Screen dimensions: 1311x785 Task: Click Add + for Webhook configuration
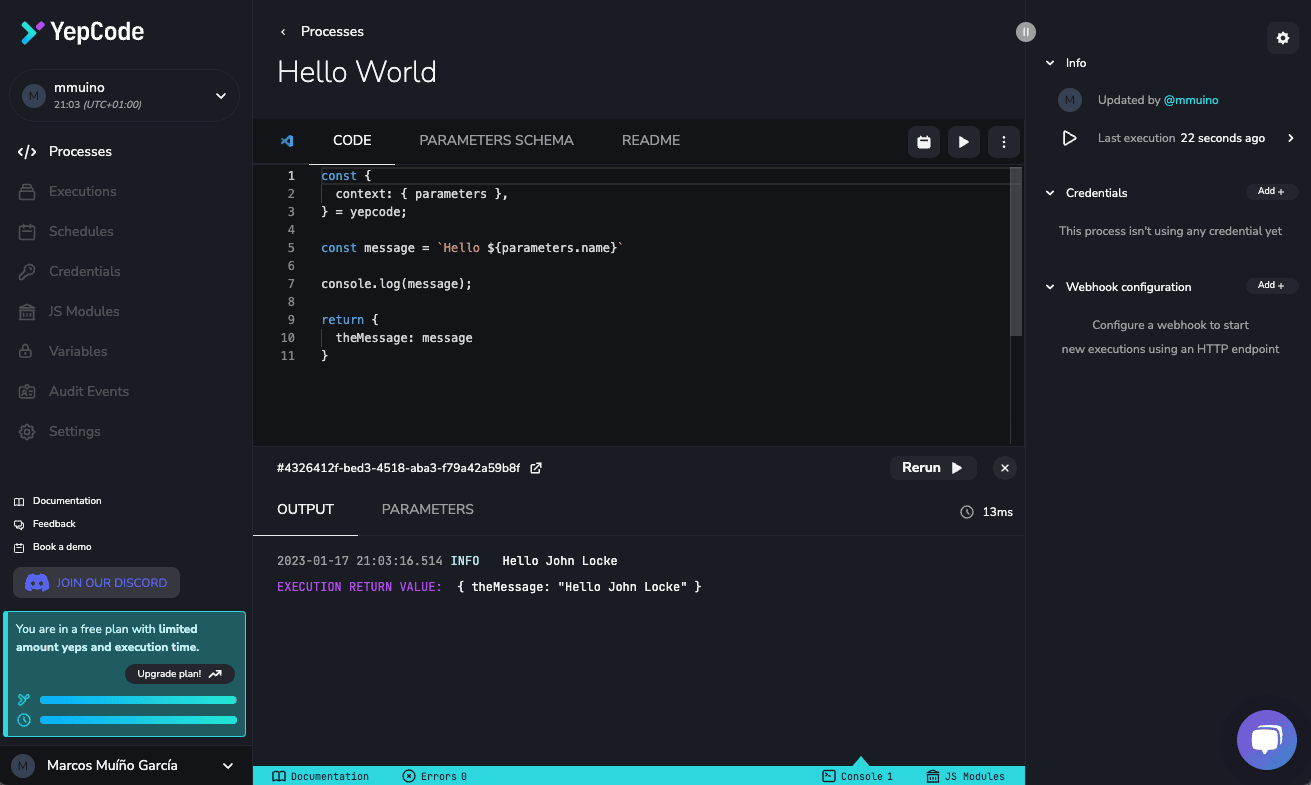[x=1272, y=286]
